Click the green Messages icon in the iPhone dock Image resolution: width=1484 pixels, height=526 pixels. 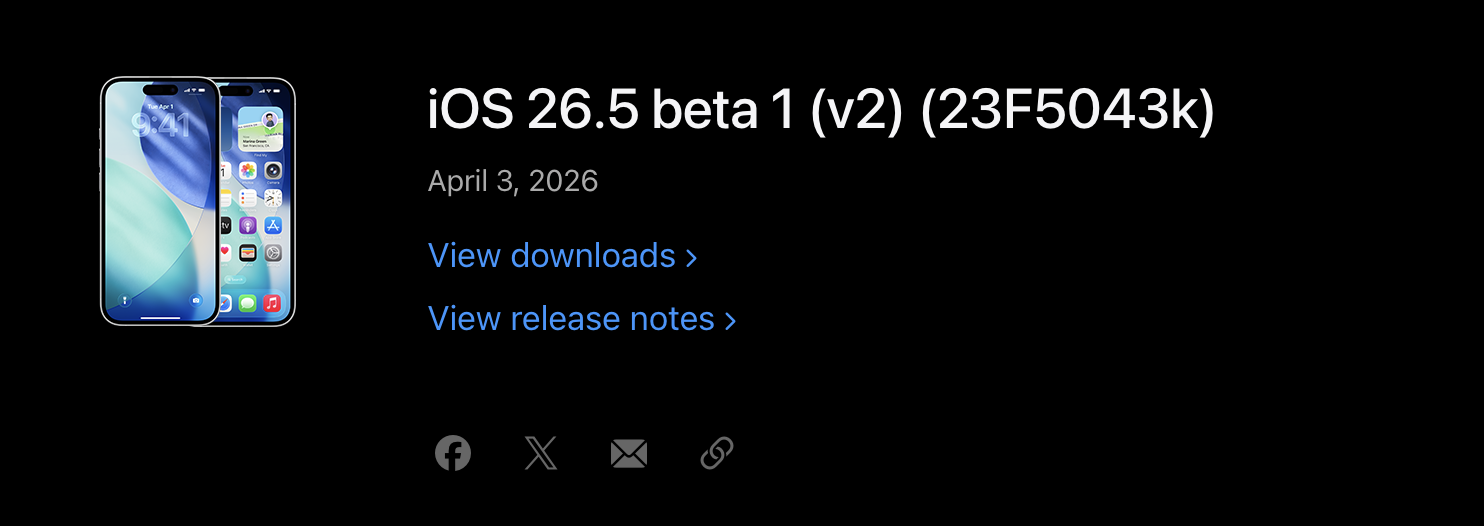point(247,303)
